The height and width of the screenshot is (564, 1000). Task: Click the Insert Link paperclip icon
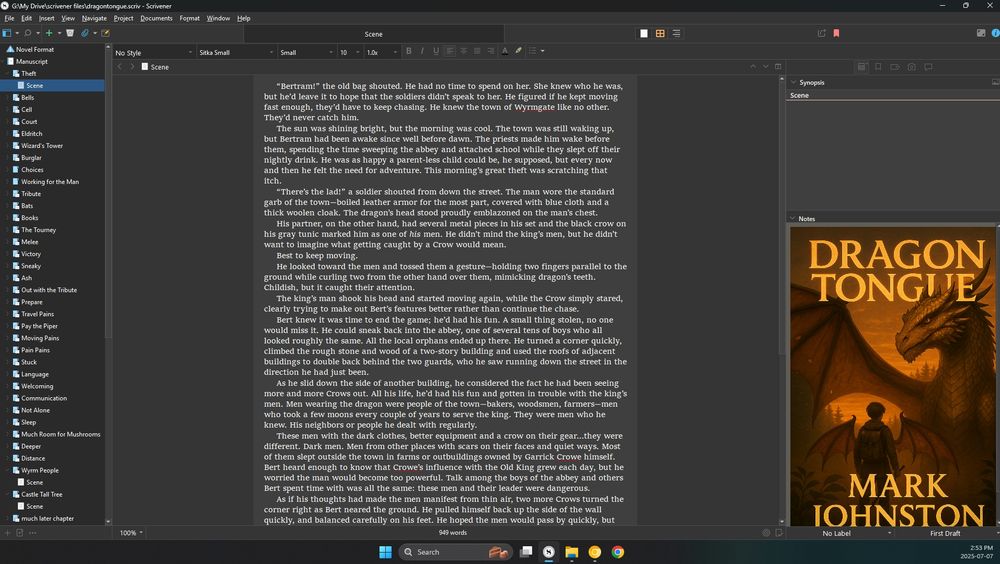[85, 33]
